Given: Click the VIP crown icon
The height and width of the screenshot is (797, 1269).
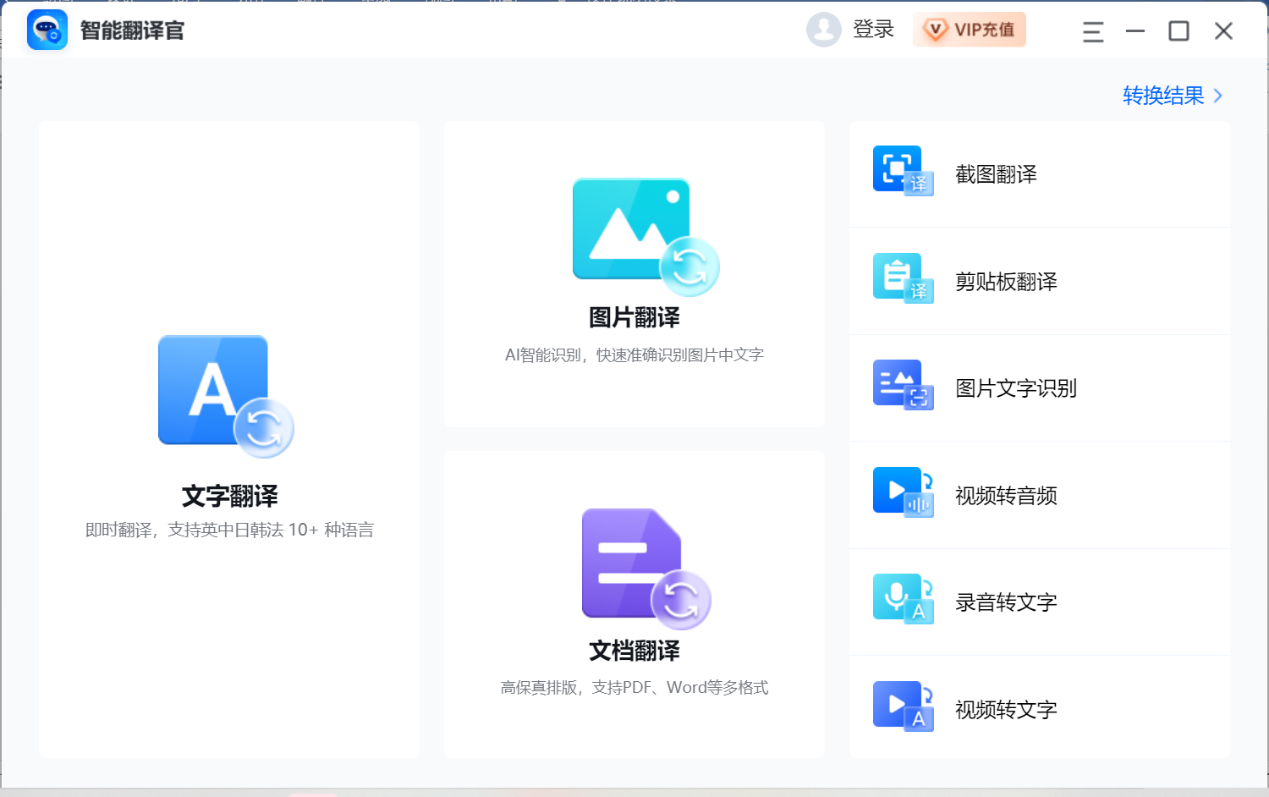Looking at the screenshot, I should coord(935,30).
